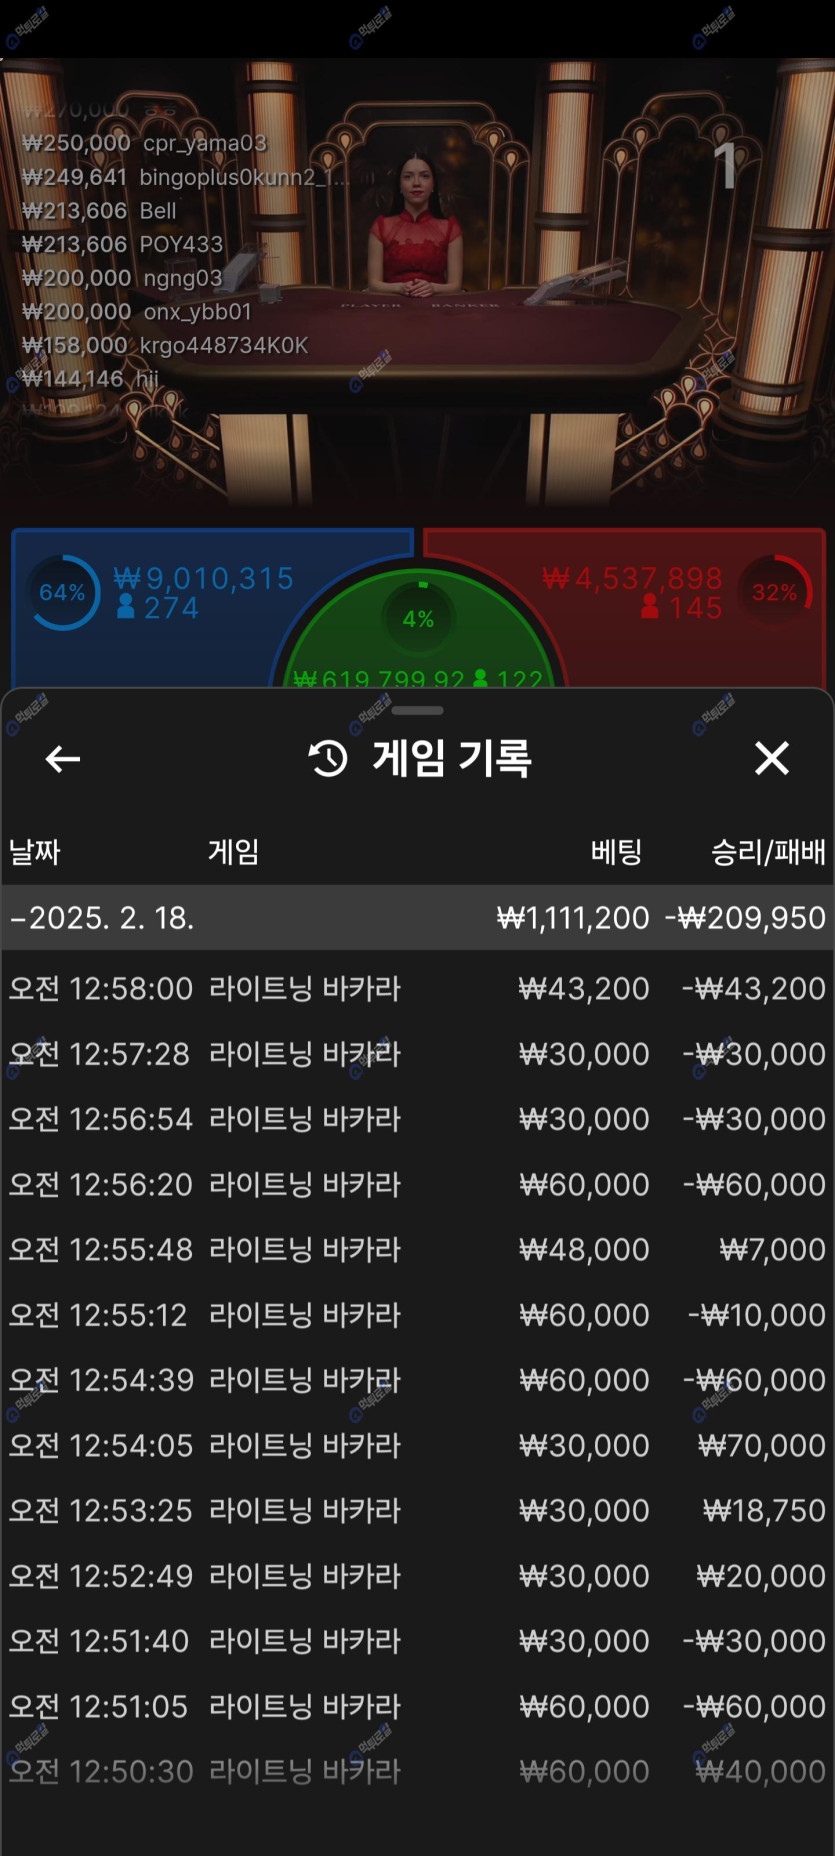Image resolution: width=835 pixels, height=1856 pixels.
Task: Open the 오전 12:55:48 record with ₩7,000 win
Action: (417, 1249)
